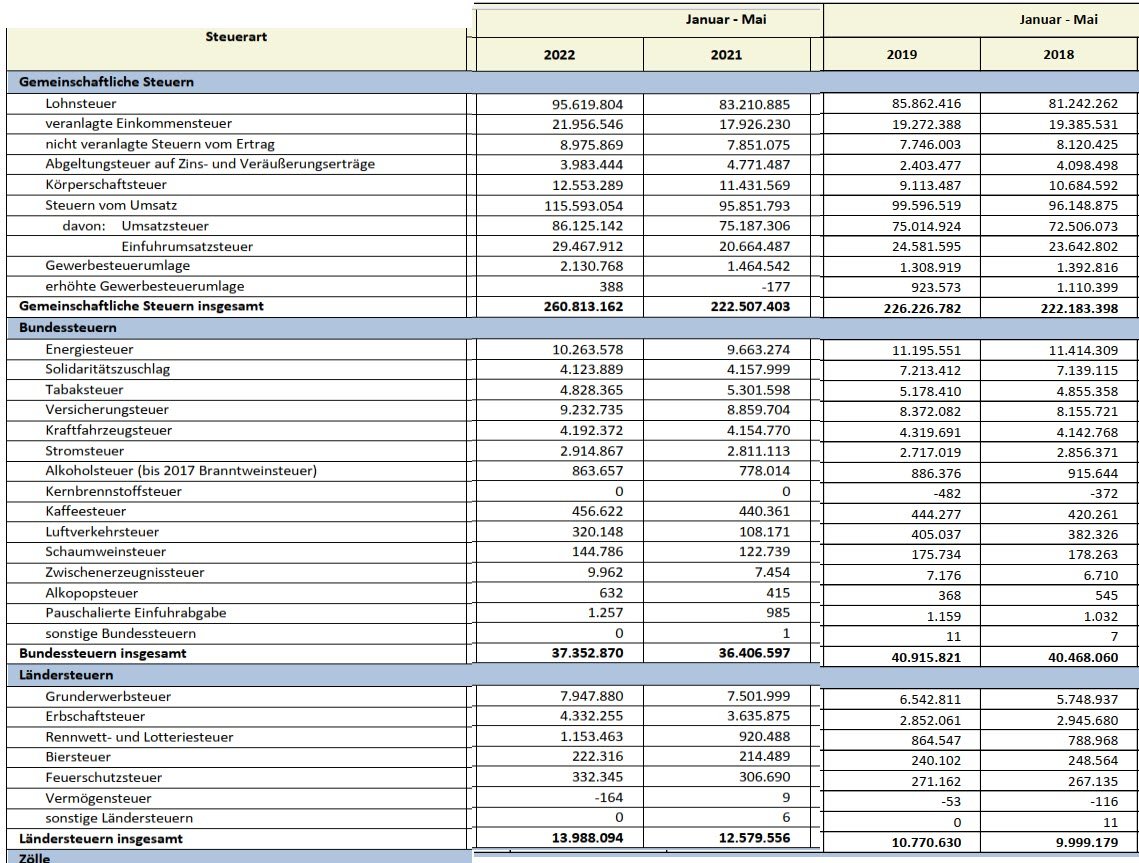Select the Versicherungsteuer row label
This screenshot has height=863, width=1139.
click(107, 410)
